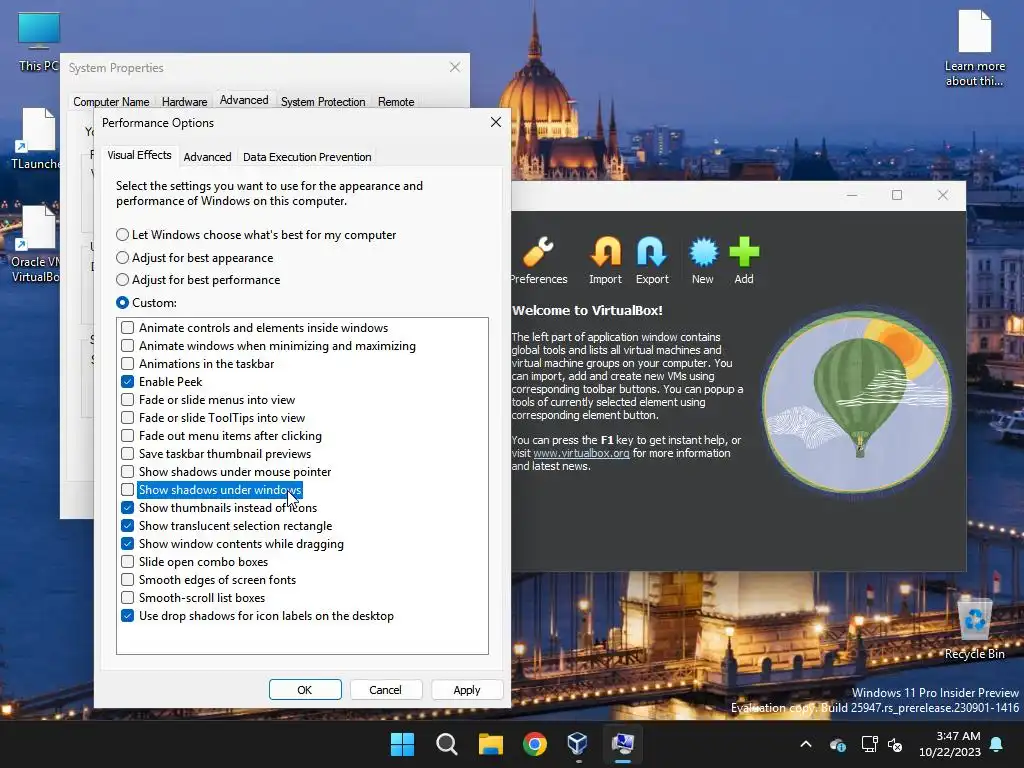
Task: Click the Import appliance icon
Action: coord(605,261)
